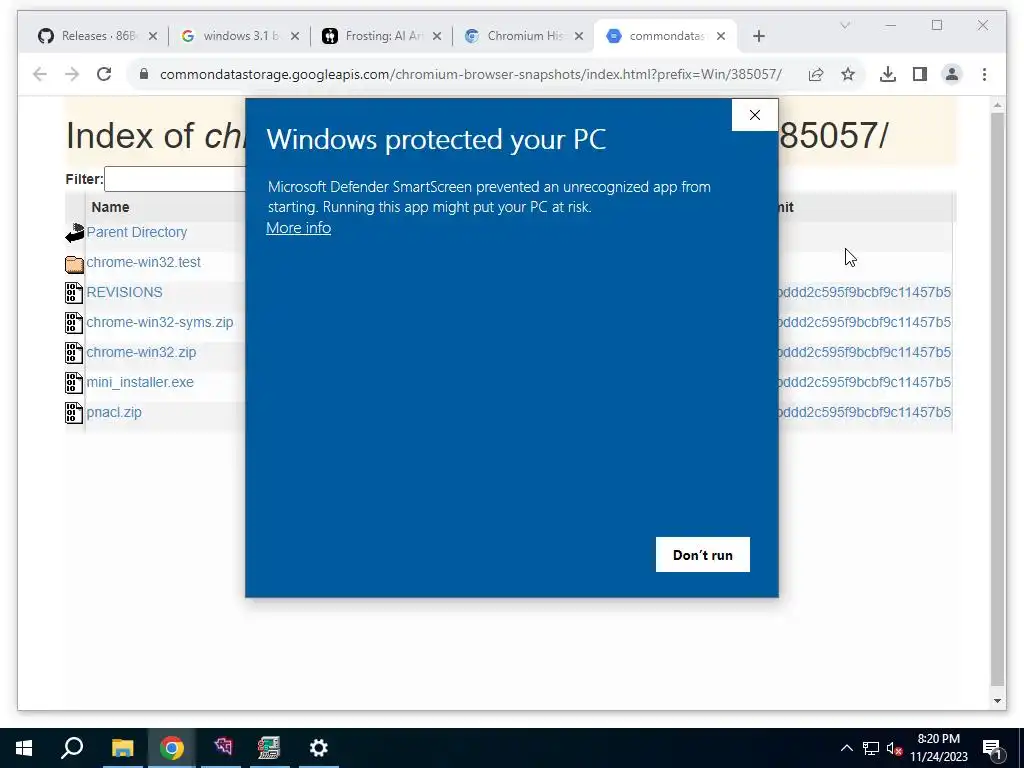Click the Name column header
Screen dimensions: 1024x768
[x=110, y=208]
